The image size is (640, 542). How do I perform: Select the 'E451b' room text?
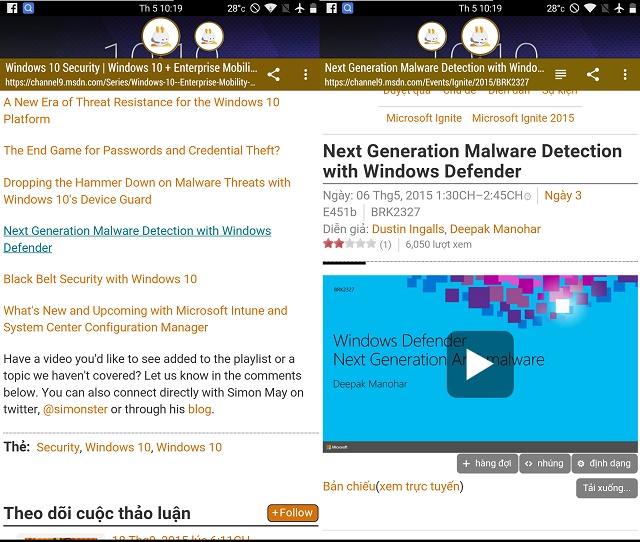click(340, 212)
